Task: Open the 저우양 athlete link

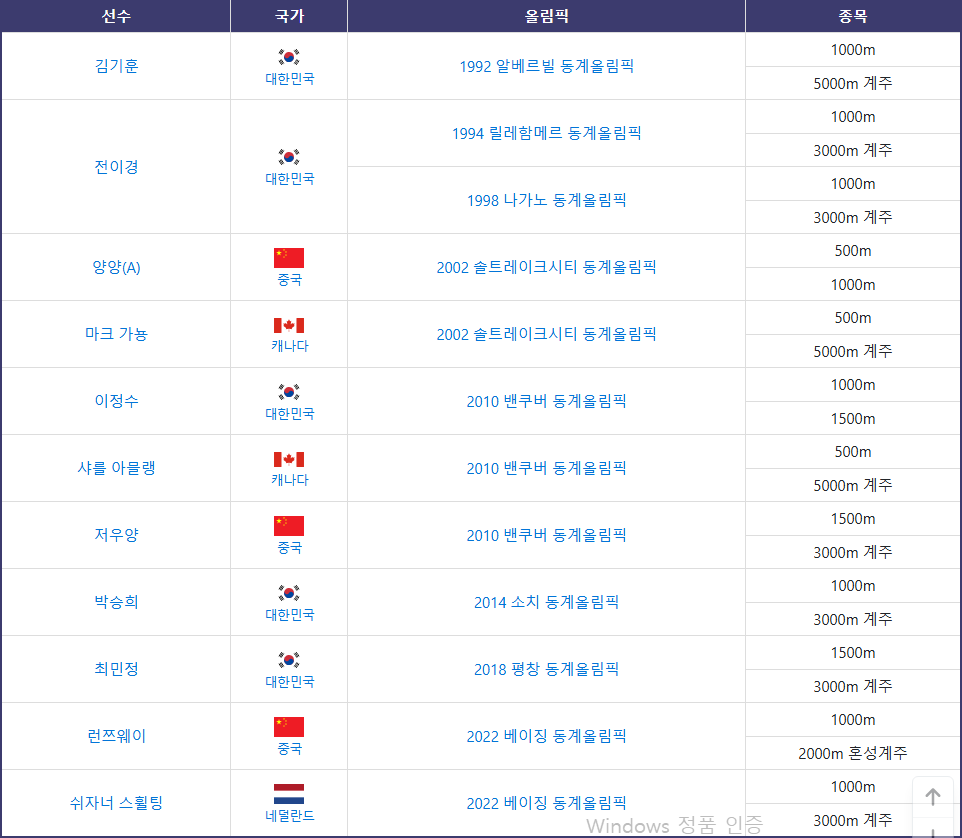Action: [x=117, y=535]
